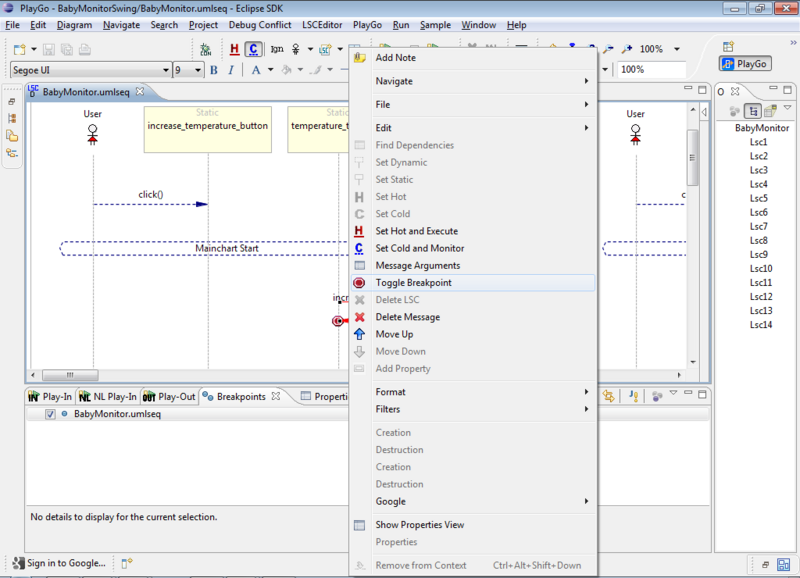Expand the Navigate submenu
The image size is (800, 578).
click(x=473, y=81)
